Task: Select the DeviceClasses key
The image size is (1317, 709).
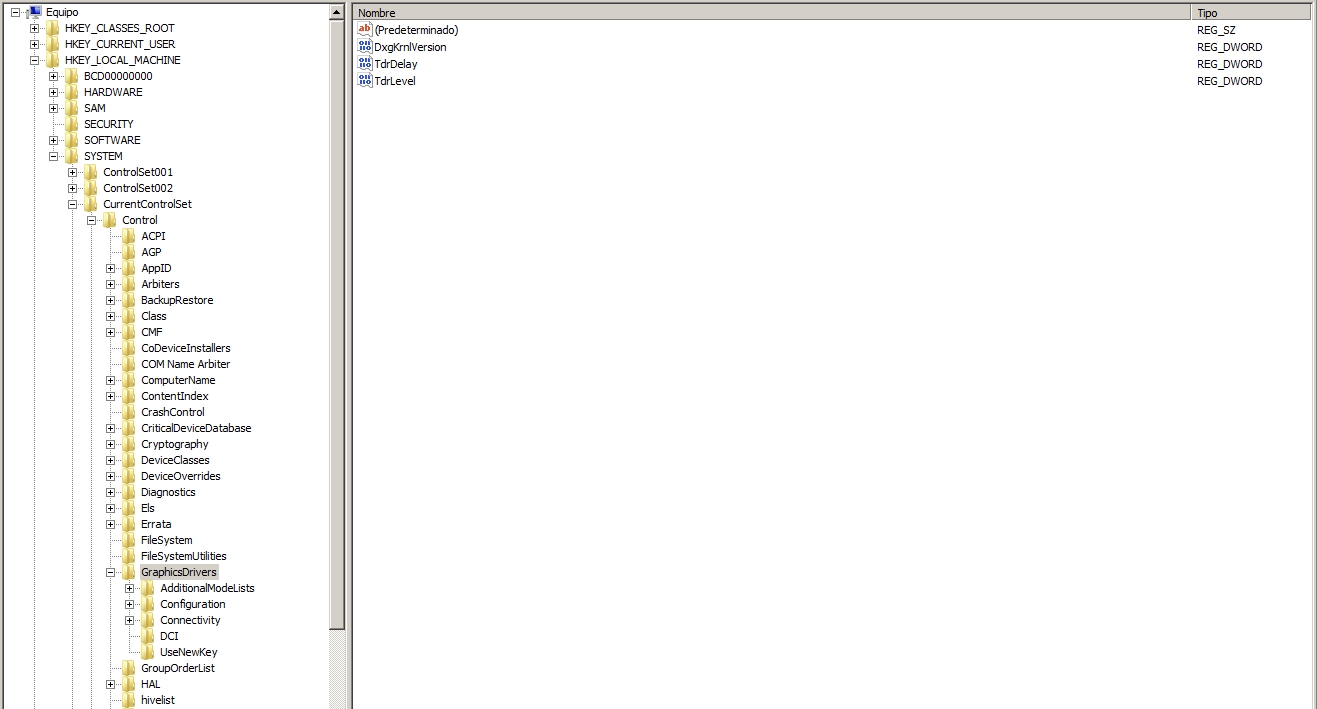Action: pos(175,460)
